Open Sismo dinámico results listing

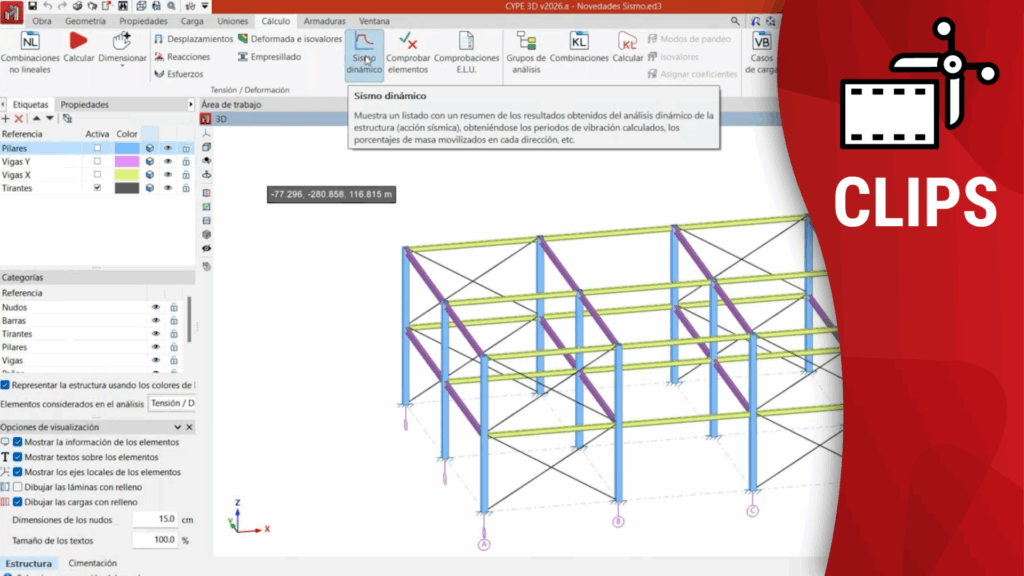click(364, 52)
